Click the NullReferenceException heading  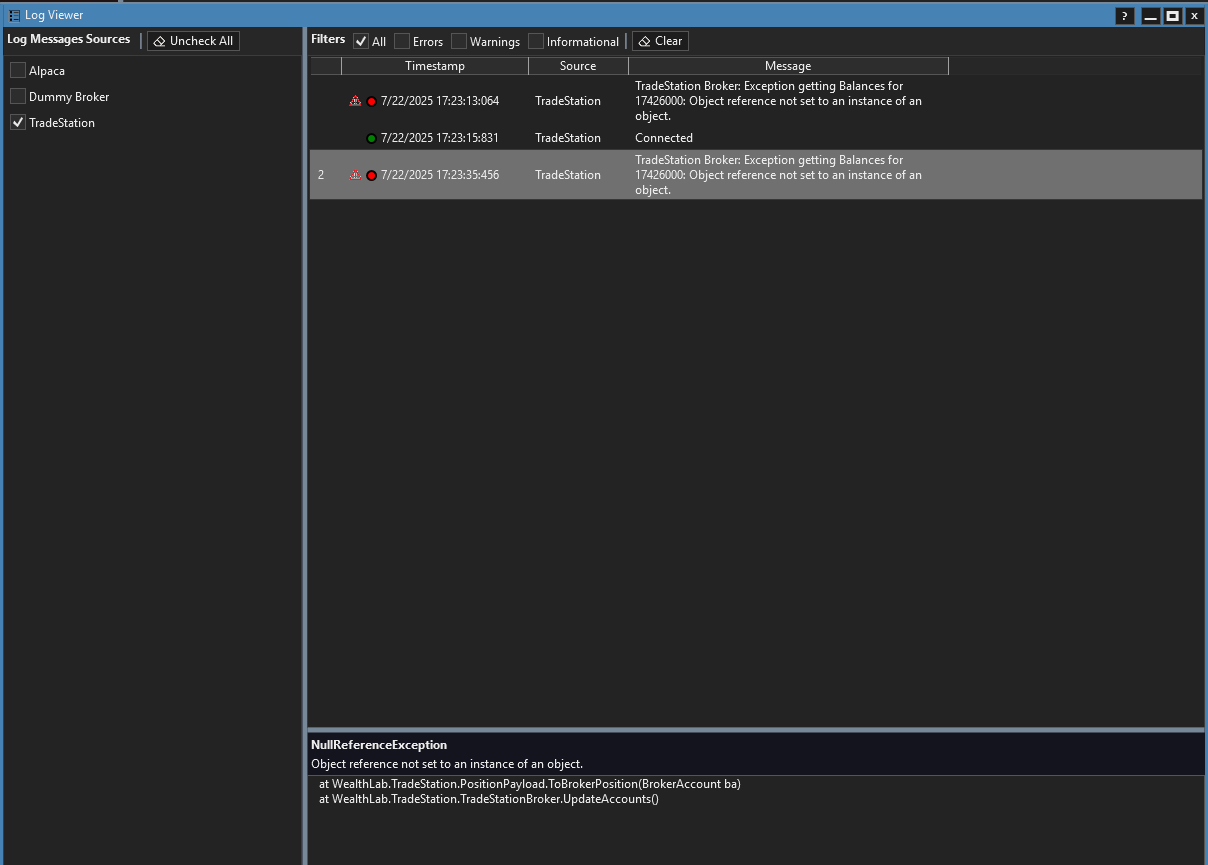[x=379, y=745]
